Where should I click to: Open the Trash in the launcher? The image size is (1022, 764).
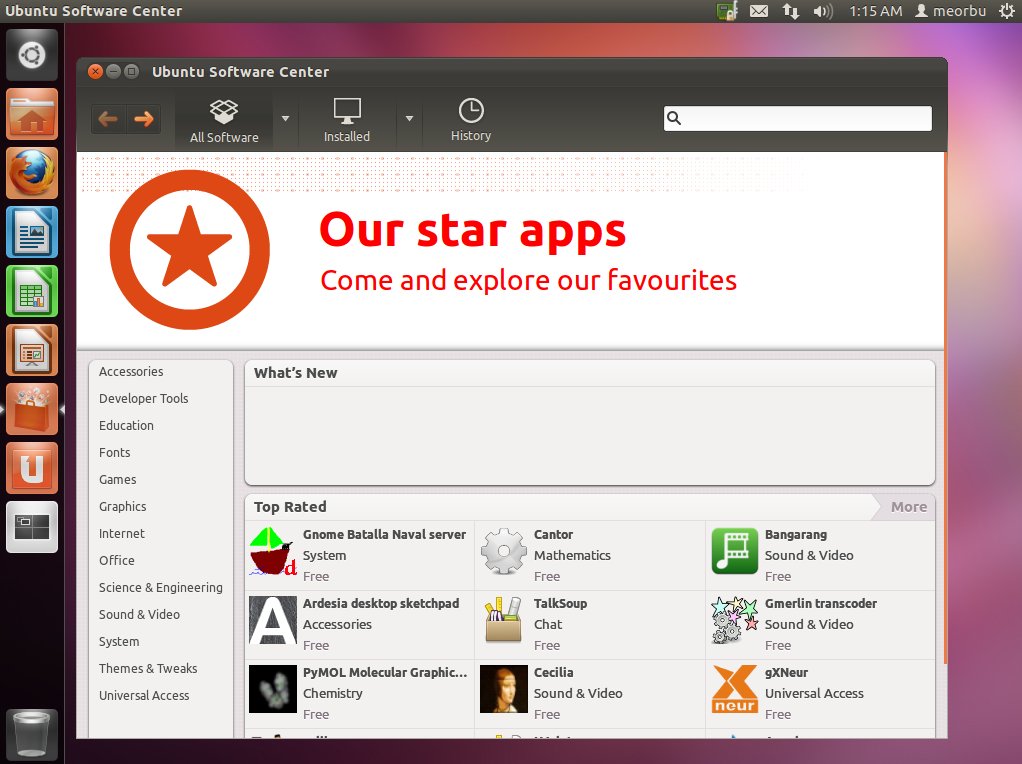32,735
